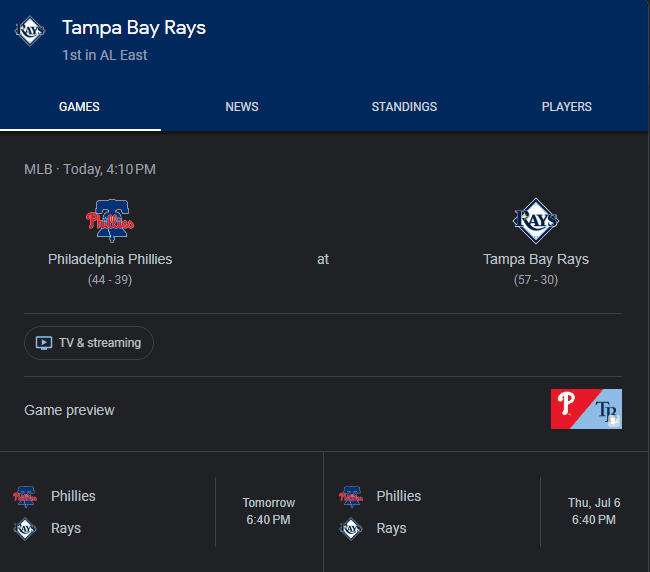Click the Rays logo in the header
Screen dimensions: 650x572
click(30, 31)
